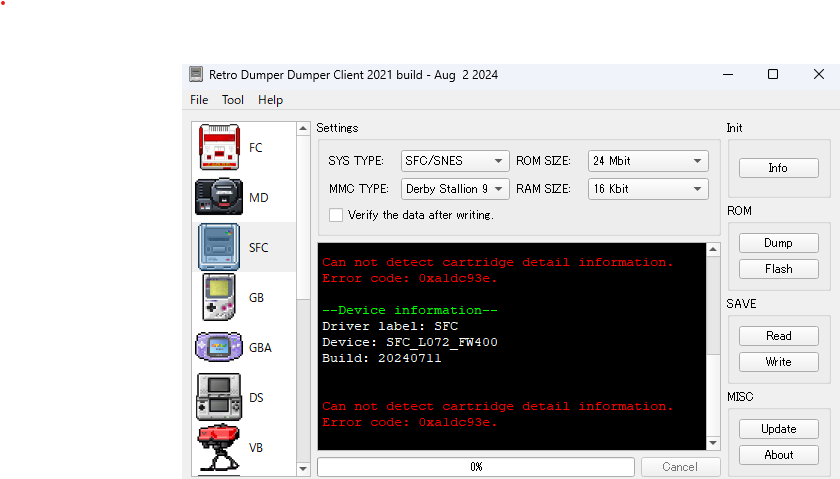Click the Dump ROM button
The image size is (840, 479).
coord(778,243)
